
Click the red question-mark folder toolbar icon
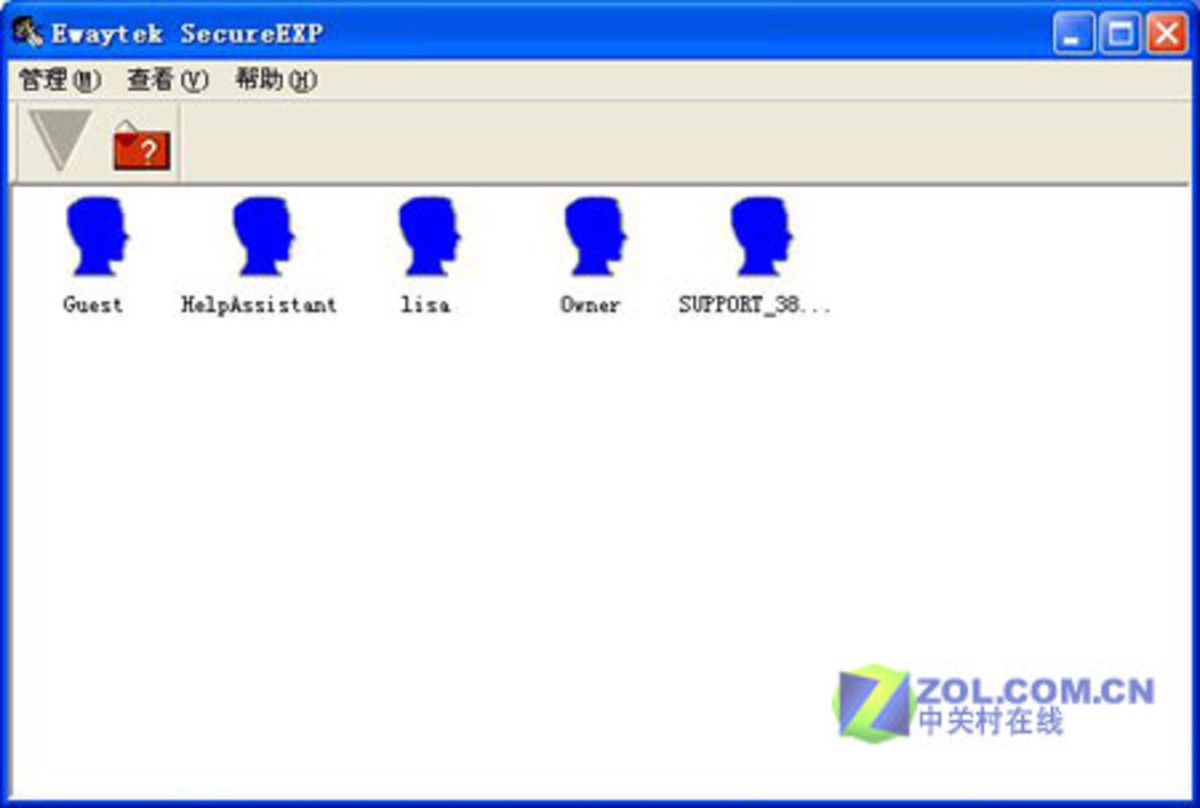coord(141,146)
